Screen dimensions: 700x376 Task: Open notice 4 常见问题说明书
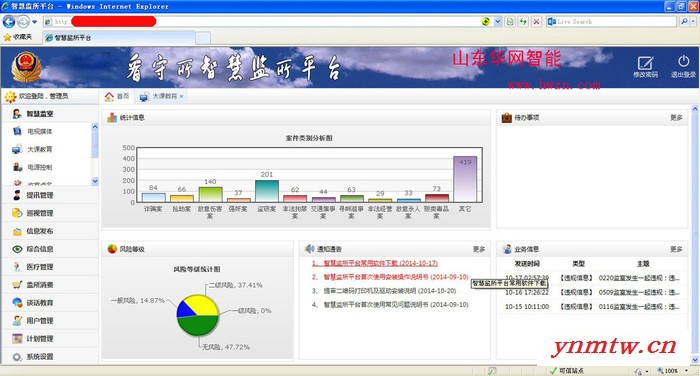coord(390,305)
